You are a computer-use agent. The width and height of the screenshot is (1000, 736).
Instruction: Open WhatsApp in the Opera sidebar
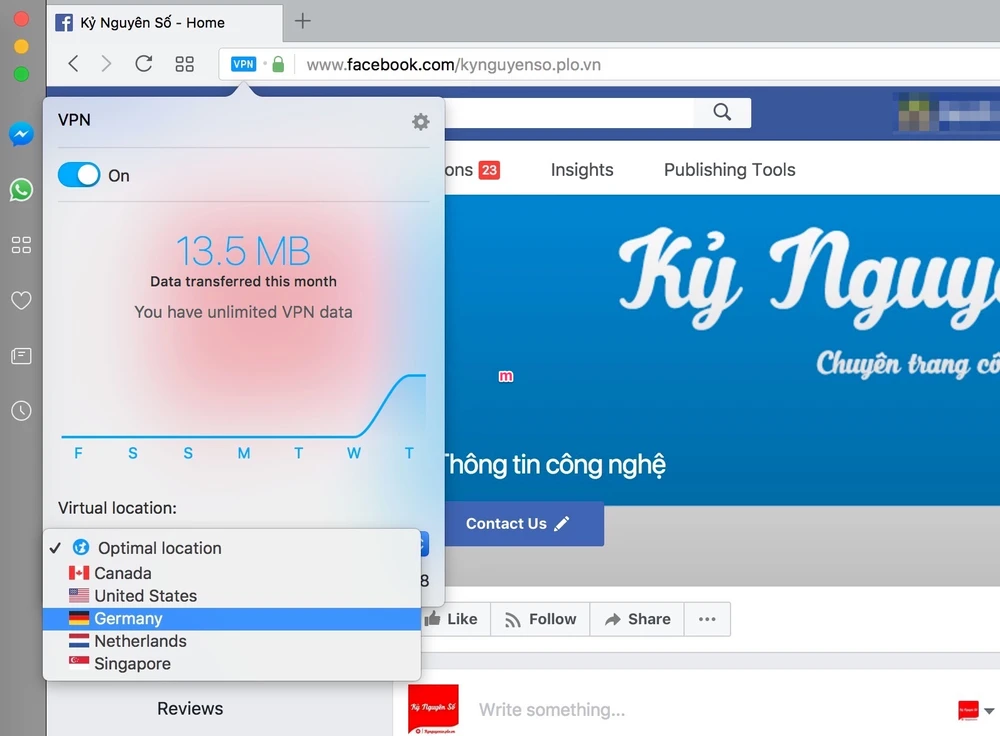[x=21, y=190]
